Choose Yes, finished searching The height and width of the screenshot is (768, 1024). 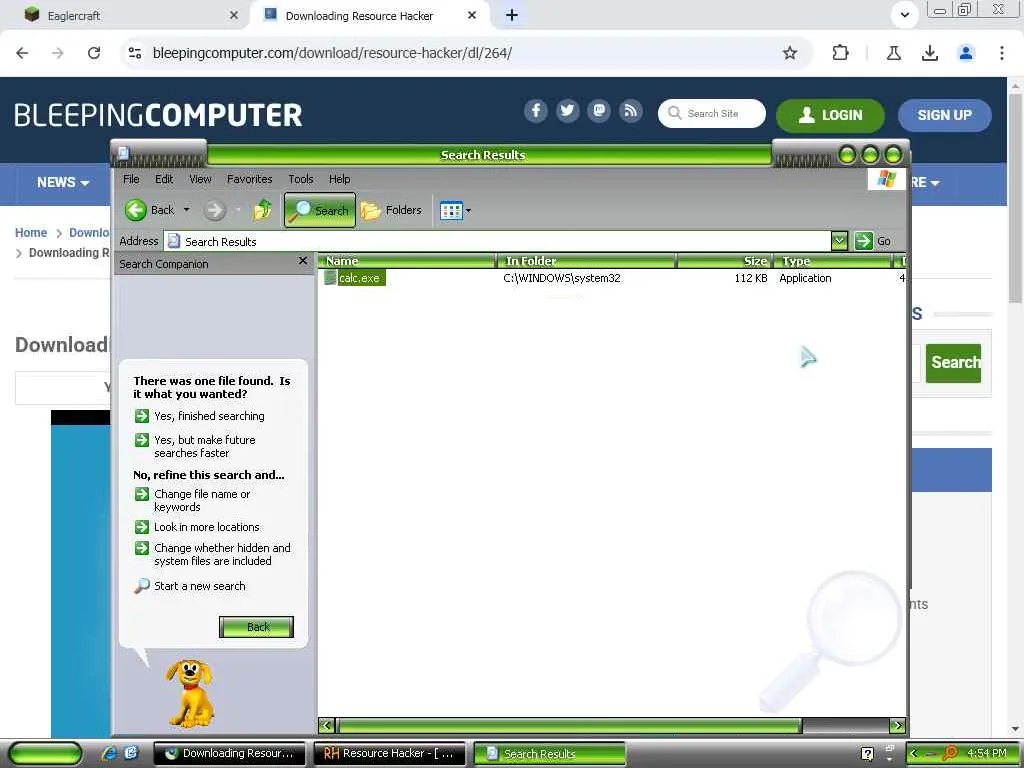coord(200,416)
